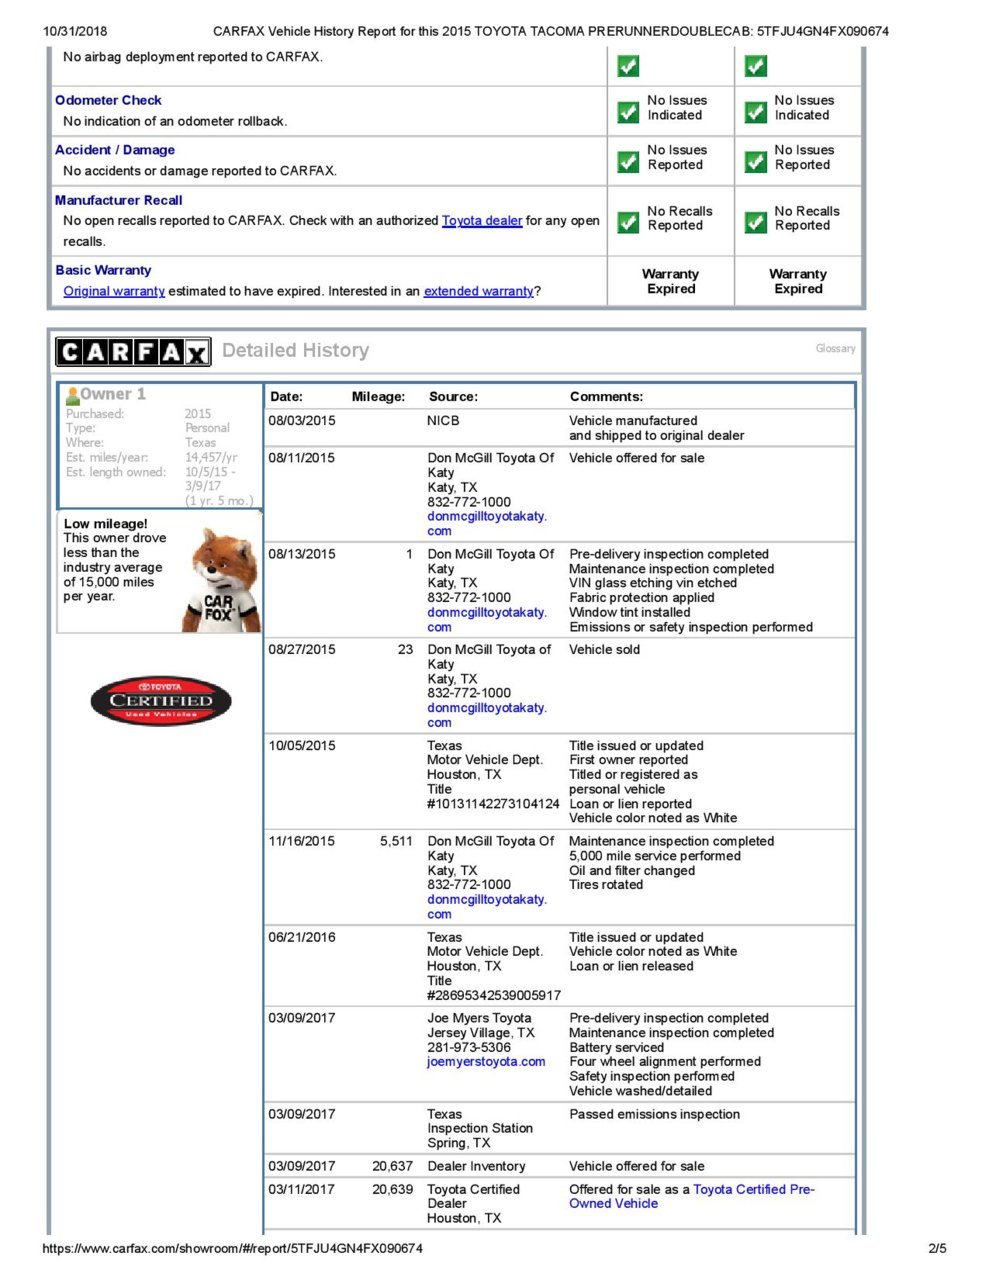Select the Dealer Inventory source

click(476, 1166)
